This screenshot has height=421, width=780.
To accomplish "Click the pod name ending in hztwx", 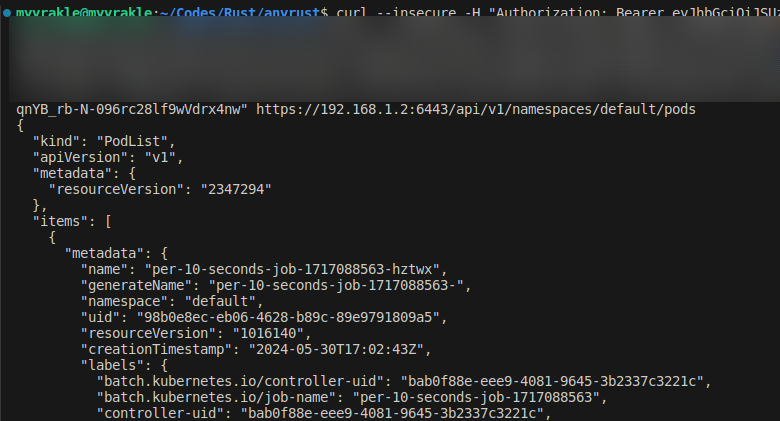I will click(x=294, y=269).
